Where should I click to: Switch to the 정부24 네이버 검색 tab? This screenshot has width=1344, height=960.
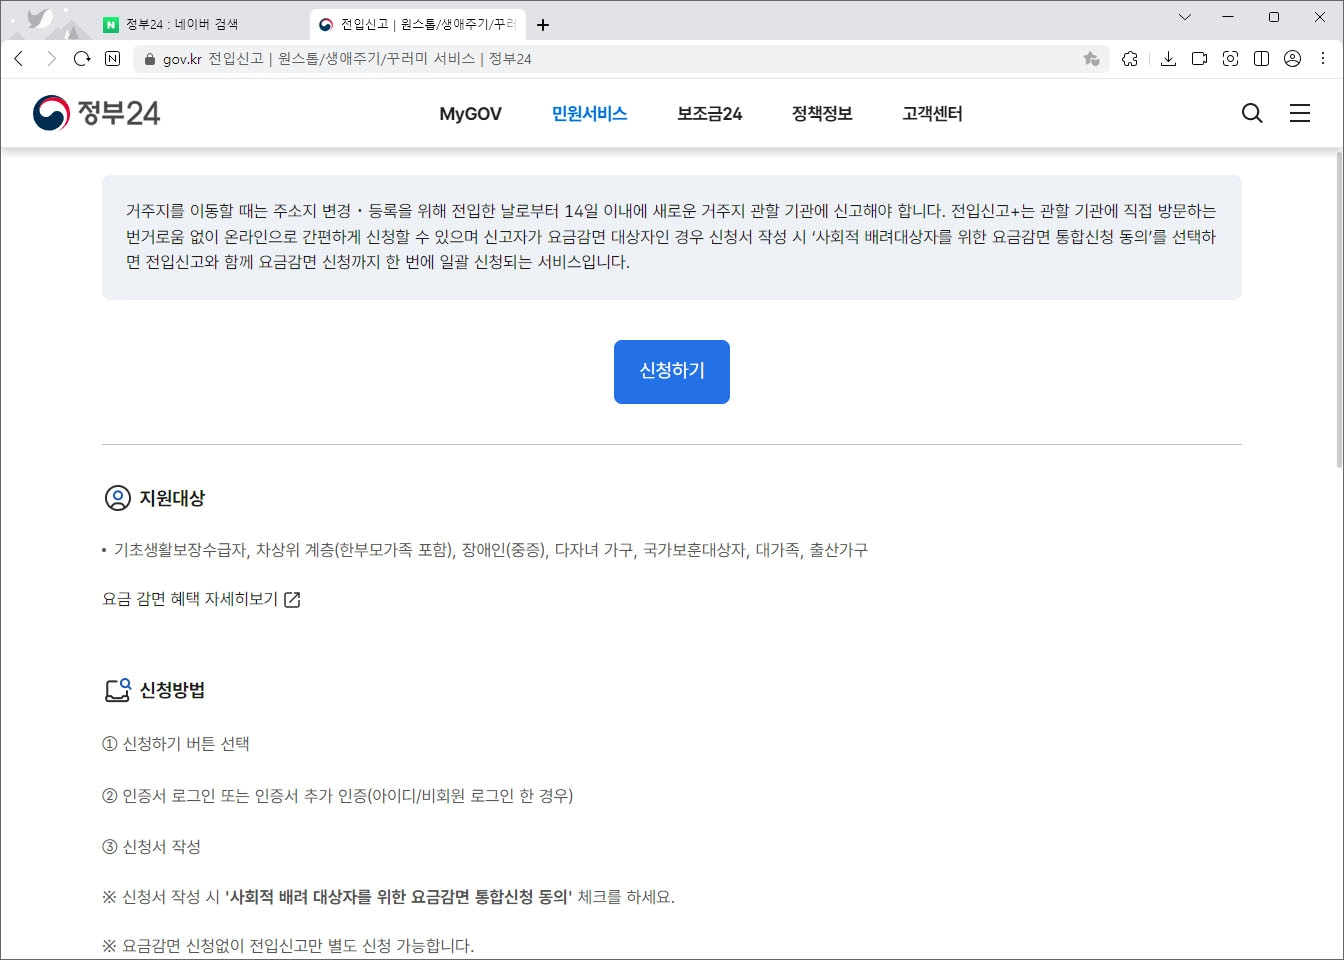182,22
